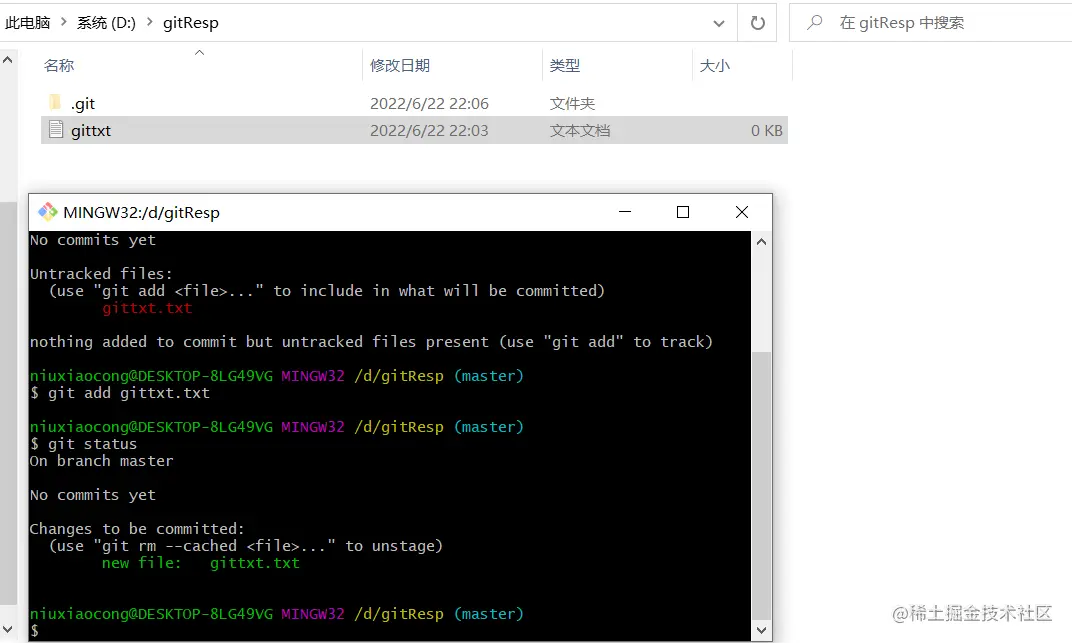1072x643 pixels.
Task: Click 'Untracked files:' line in terminal
Action: click(101, 274)
